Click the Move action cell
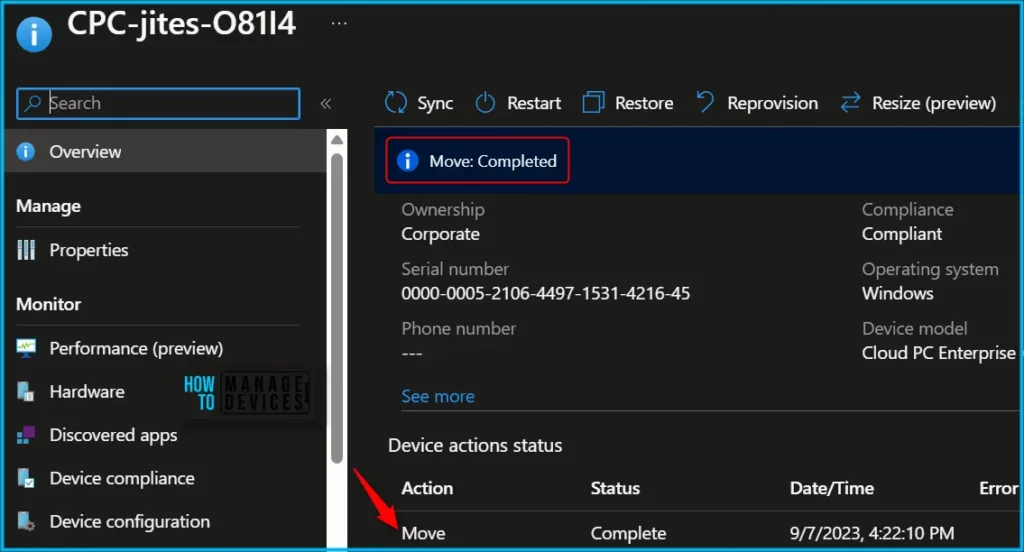 tap(423, 533)
